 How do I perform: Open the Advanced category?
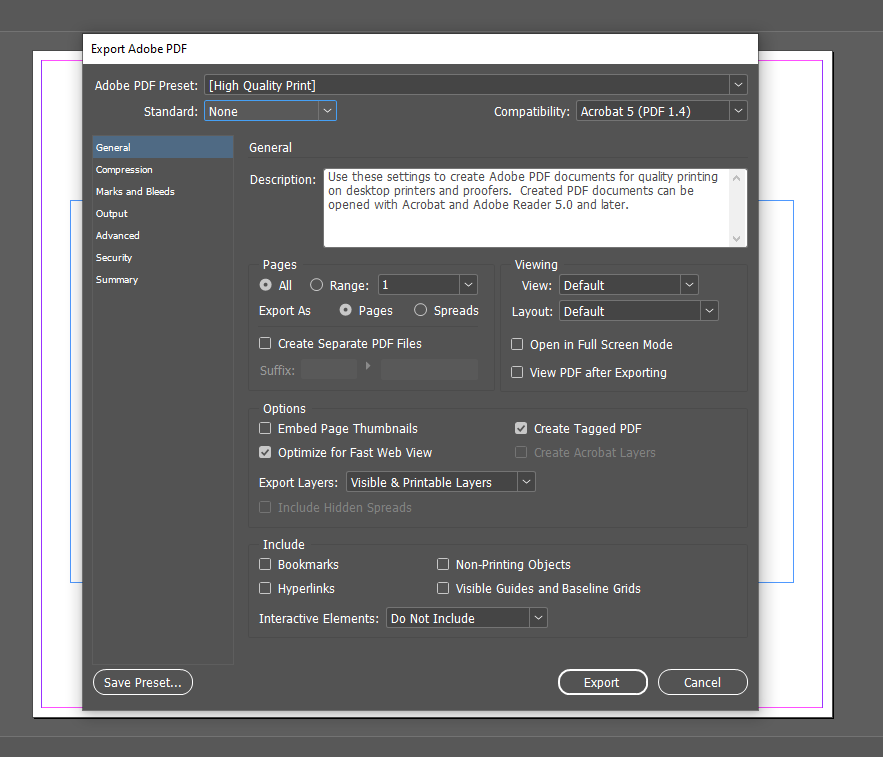[x=163, y=235]
